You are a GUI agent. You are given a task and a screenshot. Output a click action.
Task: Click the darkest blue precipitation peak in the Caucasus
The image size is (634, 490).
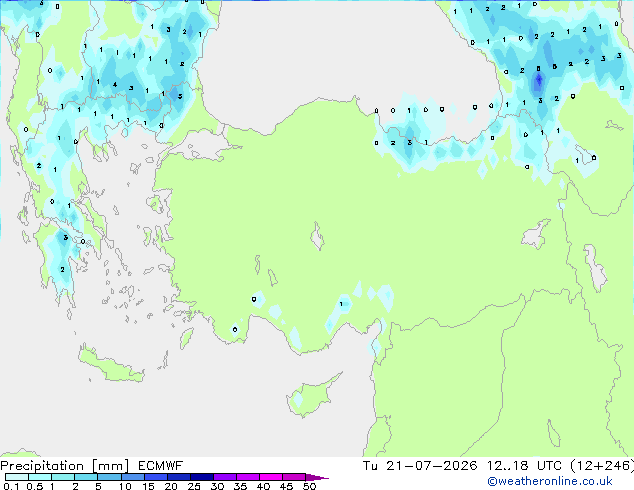538,81
